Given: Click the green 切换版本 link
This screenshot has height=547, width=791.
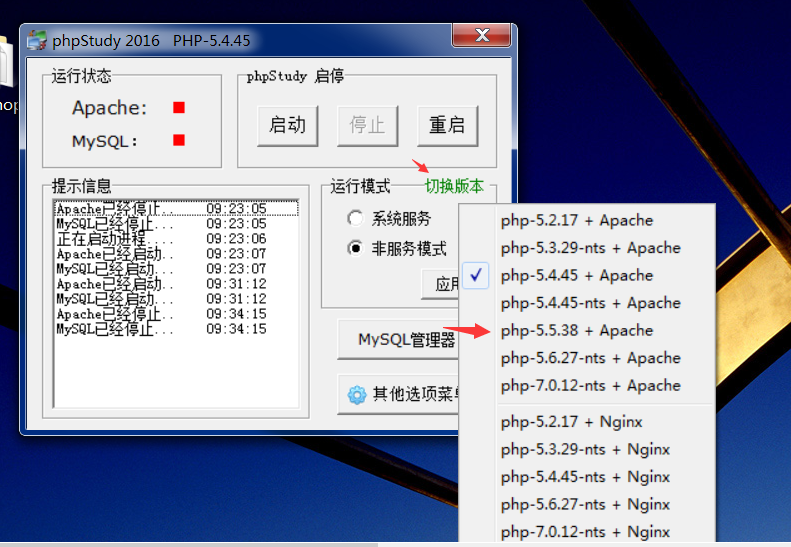Looking at the screenshot, I should point(454,186).
